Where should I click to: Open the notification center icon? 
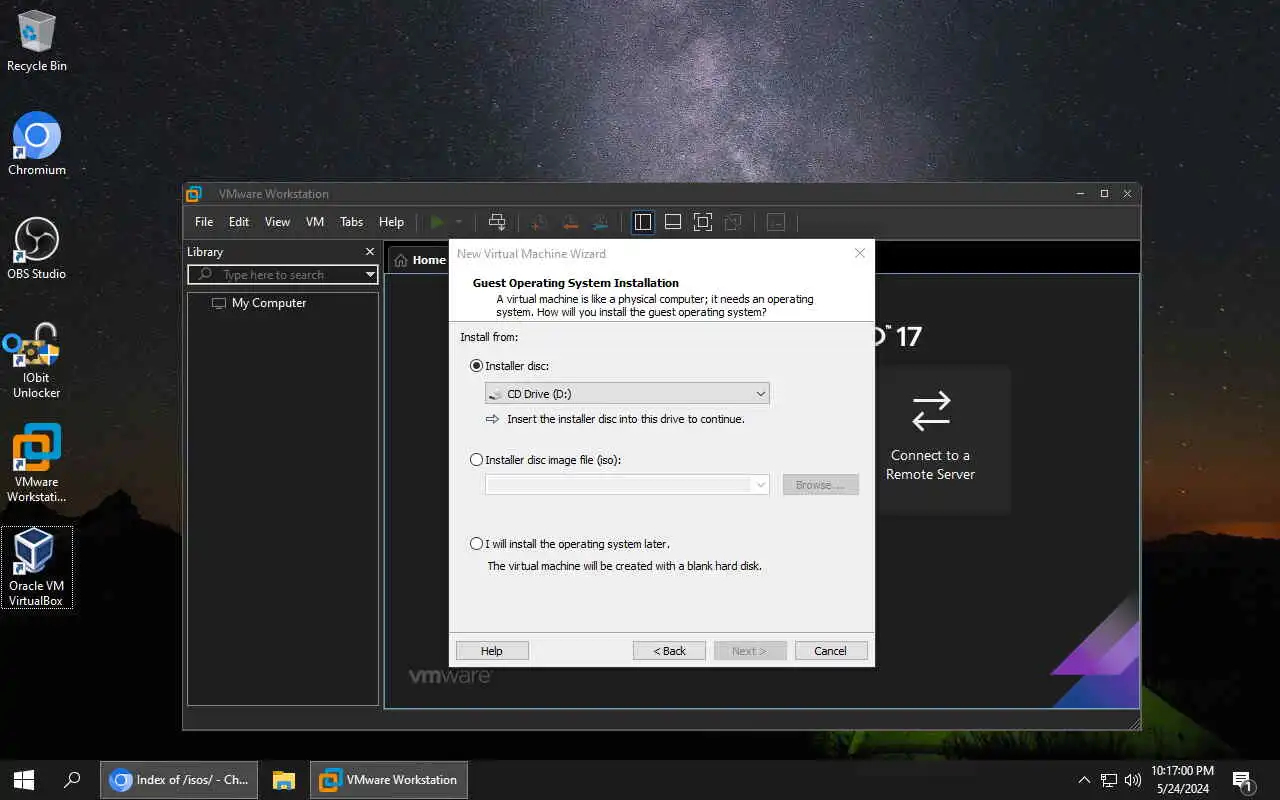click(1243, 780)
